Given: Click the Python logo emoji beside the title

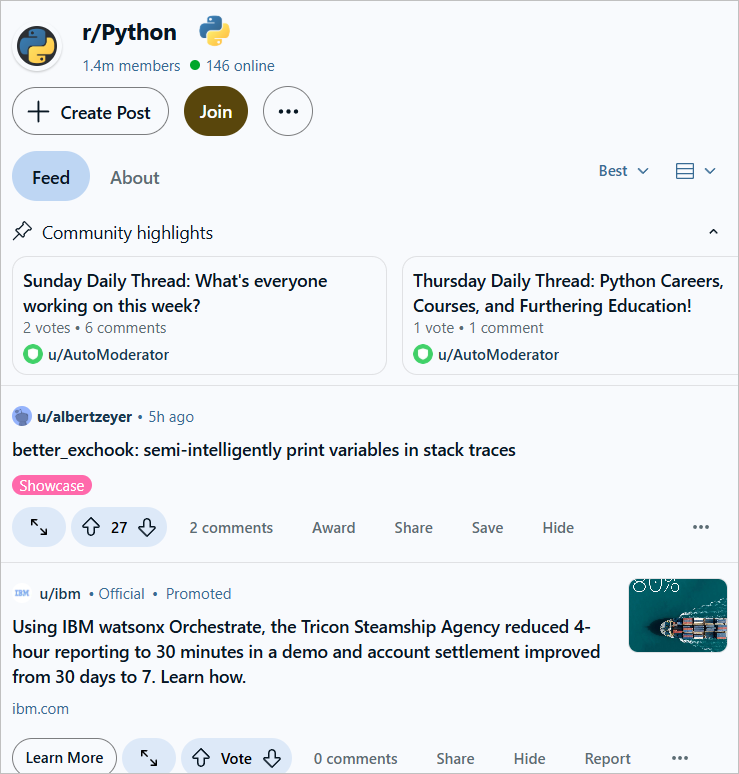Looking at the screenshot, I should [x=215, y=31].
